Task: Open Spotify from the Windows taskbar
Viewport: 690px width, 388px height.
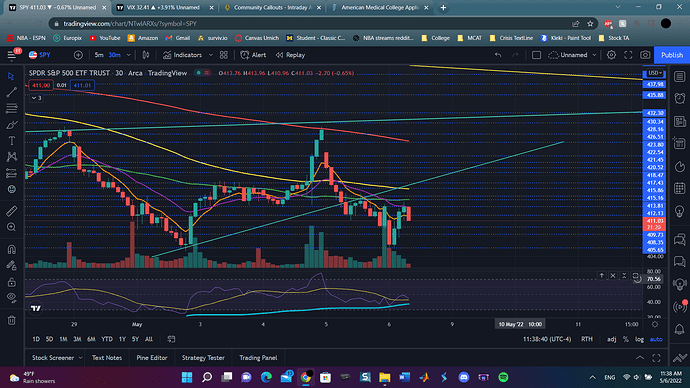Action: (x=503, y=377)
